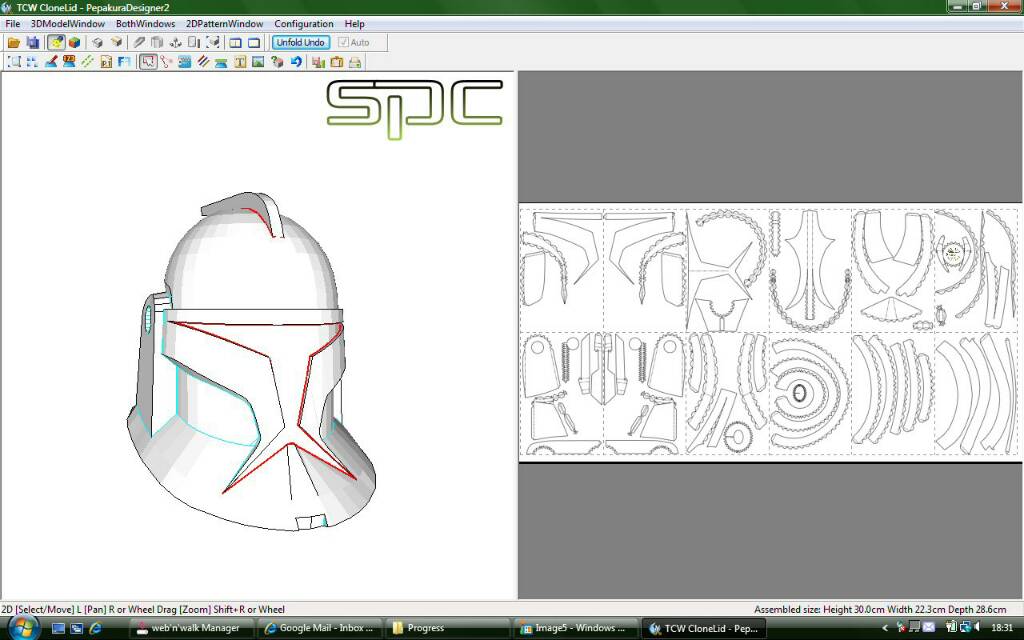1024x640 pixels.
Task: Open the Help menu
Action: [354, 24]
